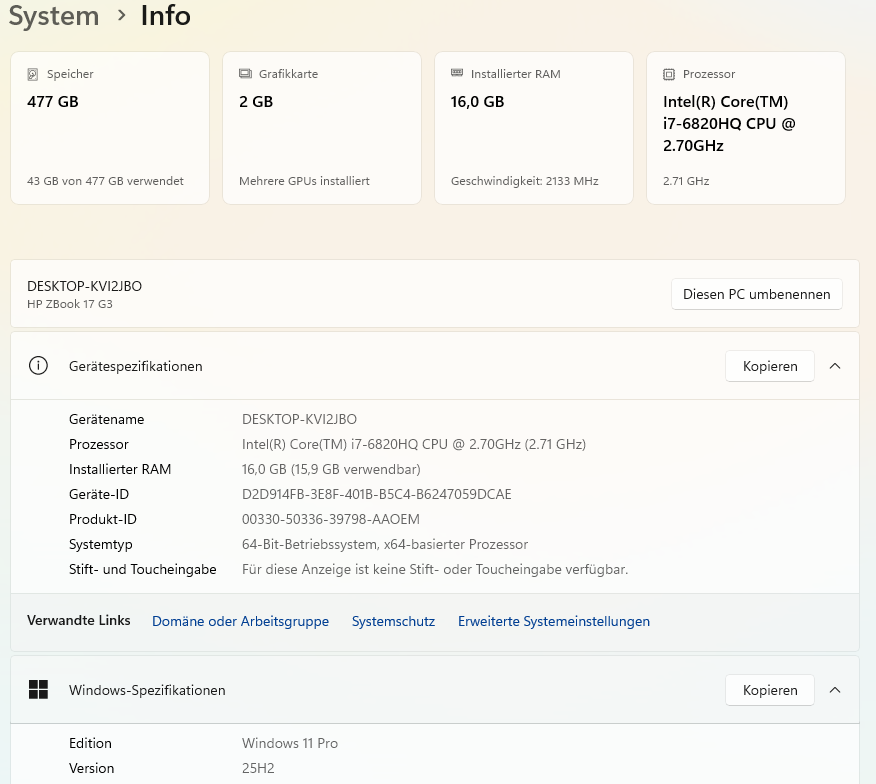Click the Windows-Spezifikationen header title
Image resolution: width=876 pixels, height=784 pixels.
tap(147, 690)
